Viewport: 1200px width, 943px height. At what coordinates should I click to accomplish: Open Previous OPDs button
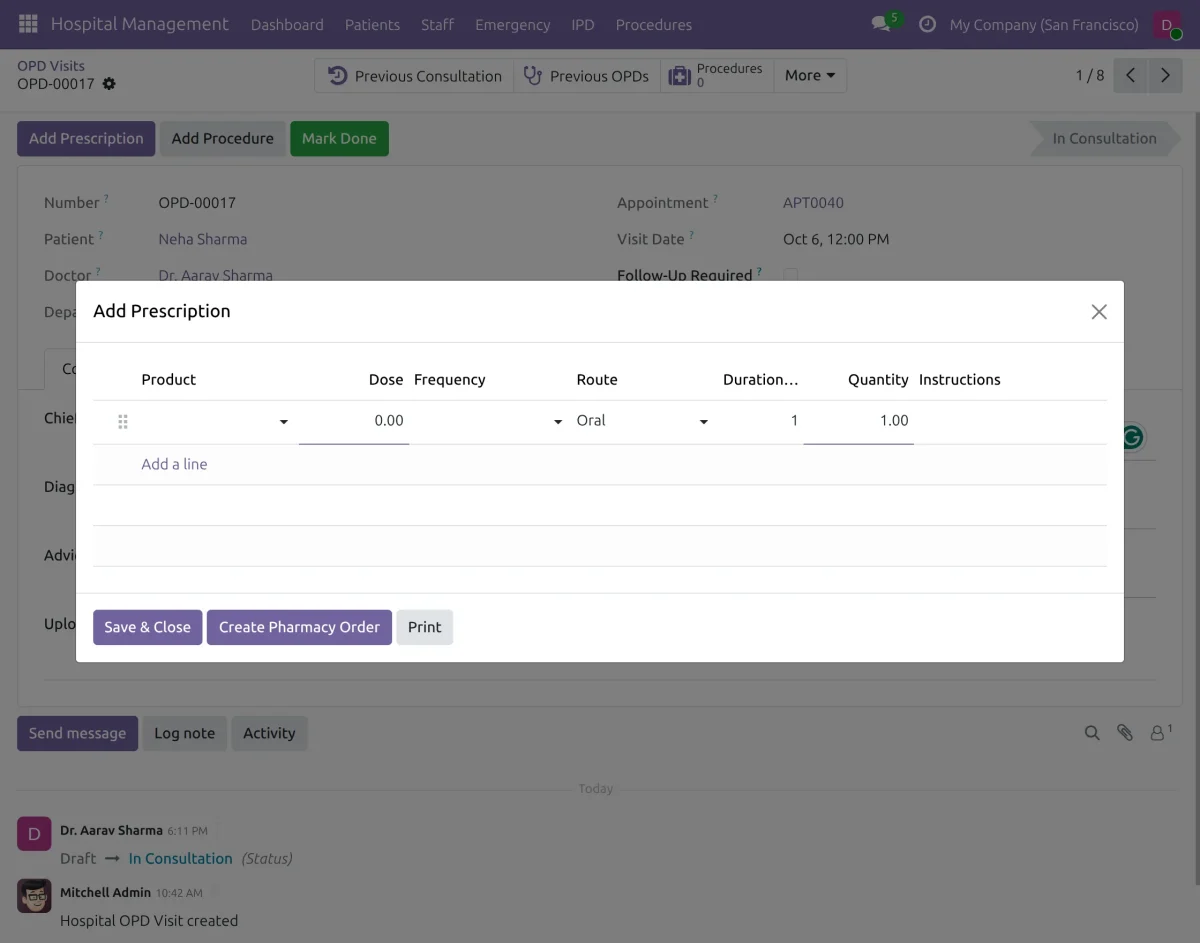pos(587,75)
